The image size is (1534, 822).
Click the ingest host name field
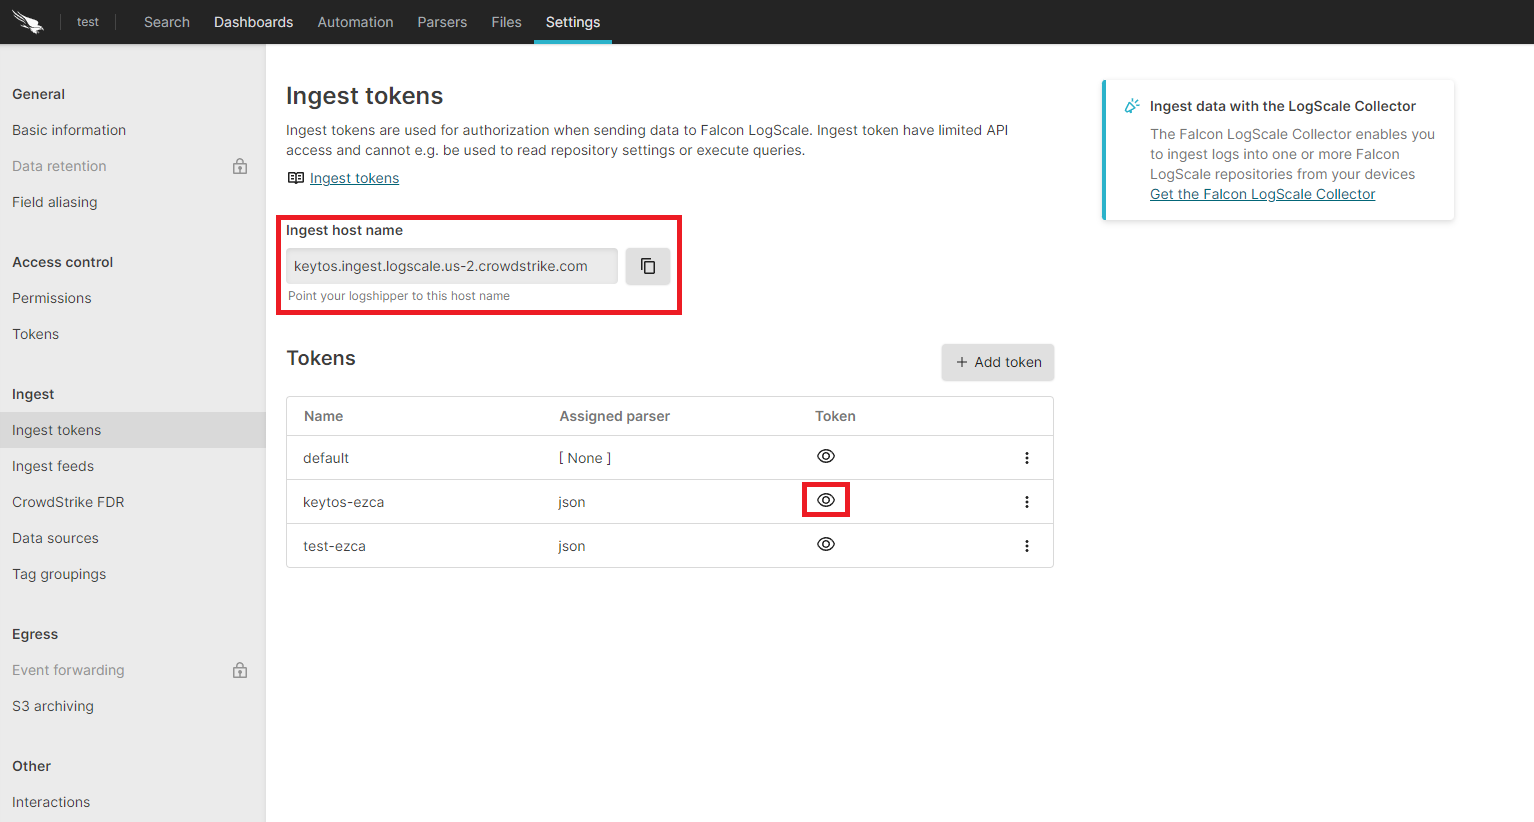452,266
